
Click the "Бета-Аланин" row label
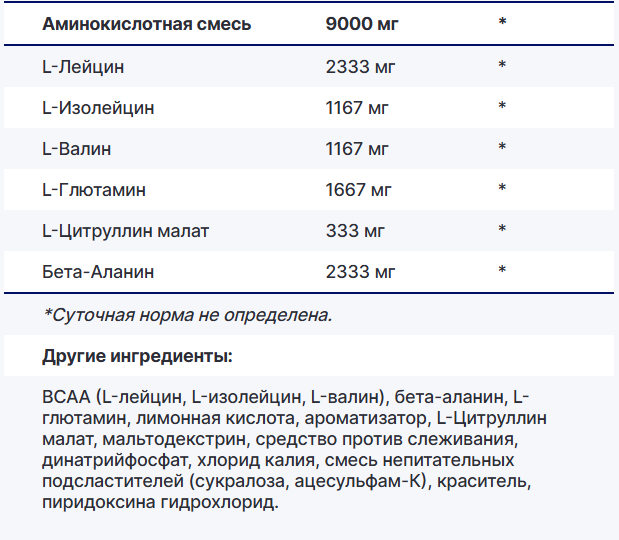coord(98,271)
